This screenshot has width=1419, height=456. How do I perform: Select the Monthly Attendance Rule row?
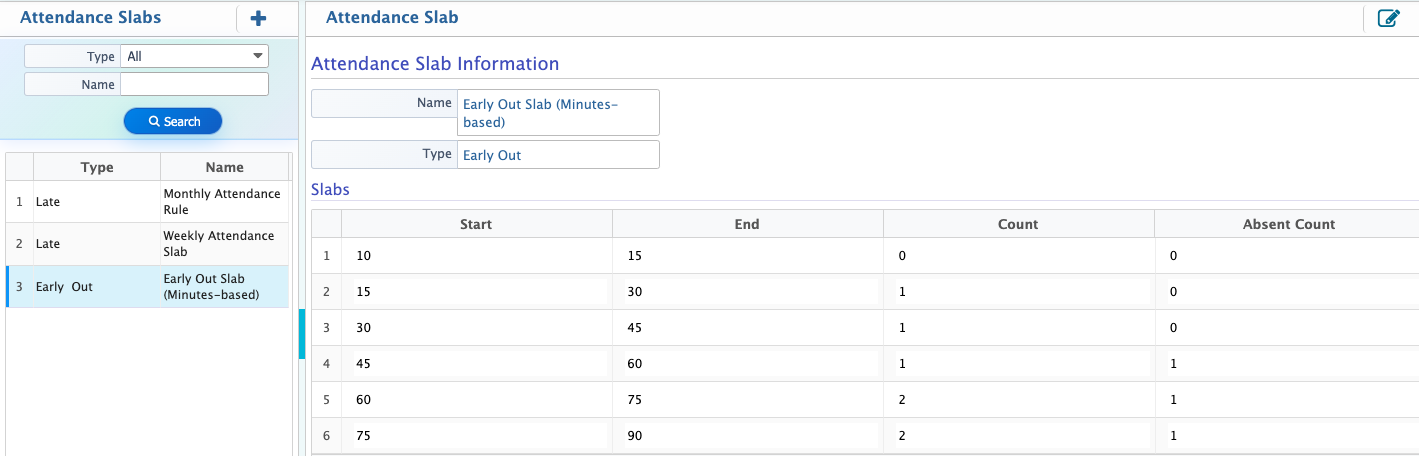[x=222, y=202]
